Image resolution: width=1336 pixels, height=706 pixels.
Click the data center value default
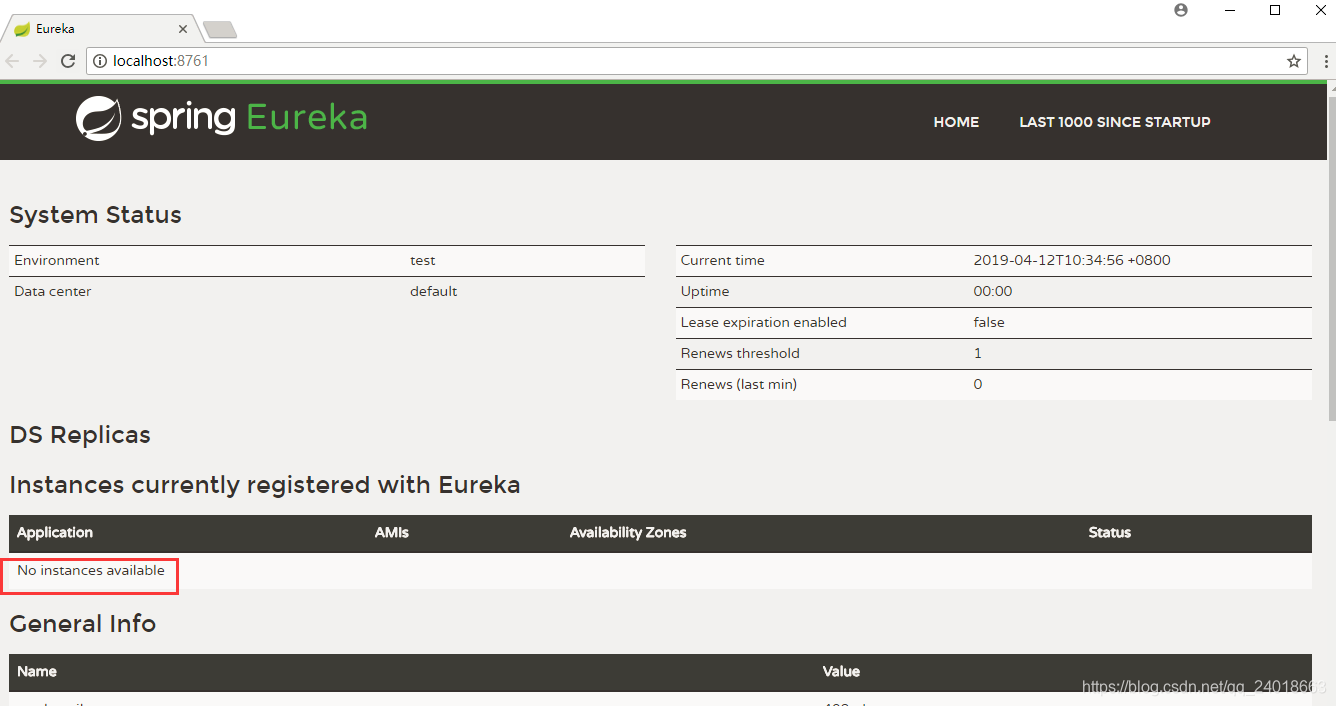[x=434, y=291]
